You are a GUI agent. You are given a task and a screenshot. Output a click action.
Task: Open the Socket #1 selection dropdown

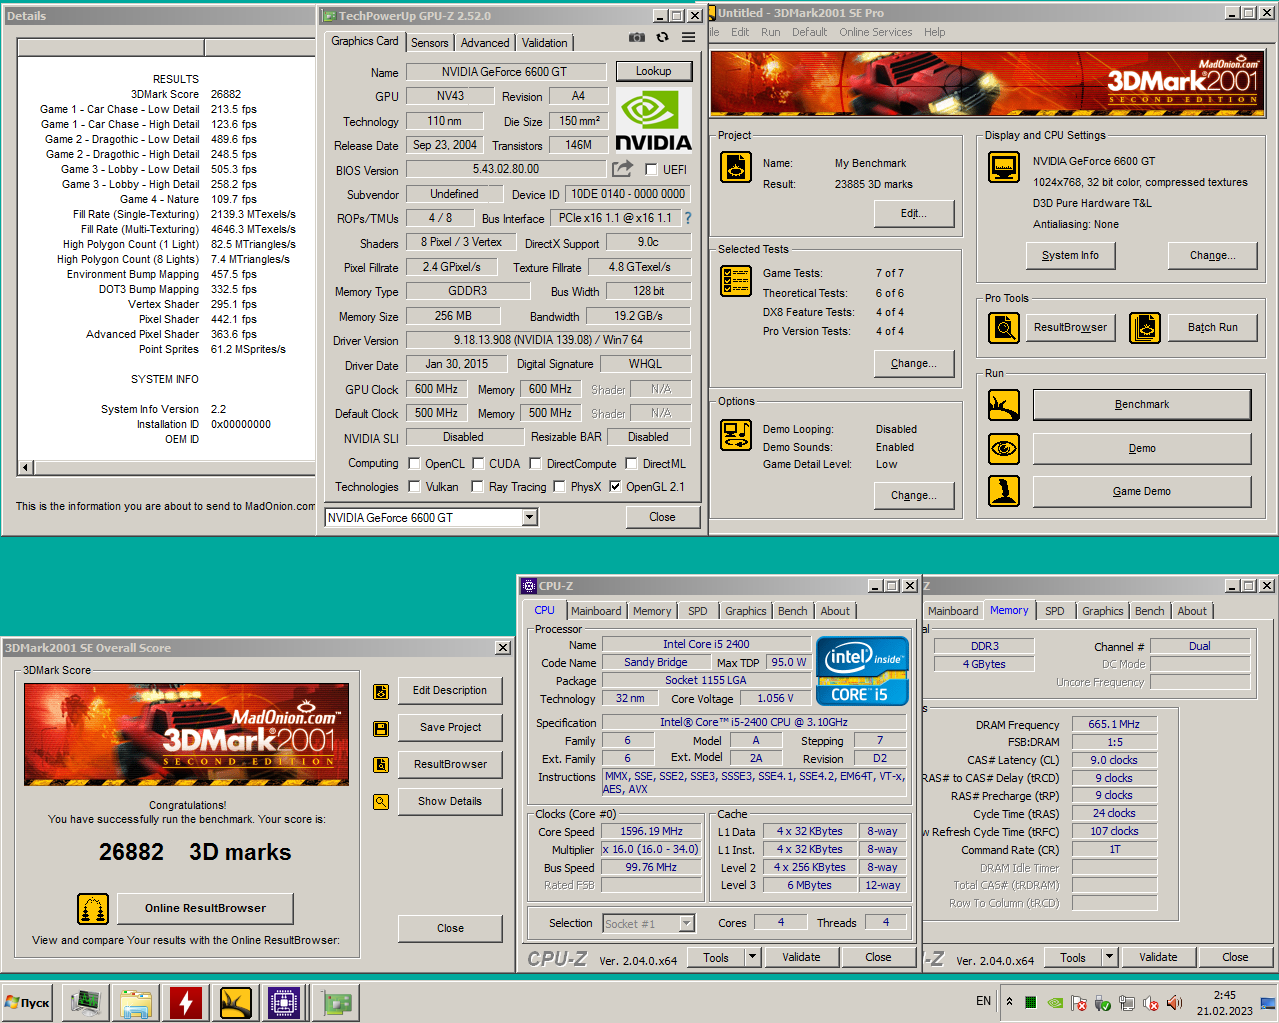click(x=687, y=924)
